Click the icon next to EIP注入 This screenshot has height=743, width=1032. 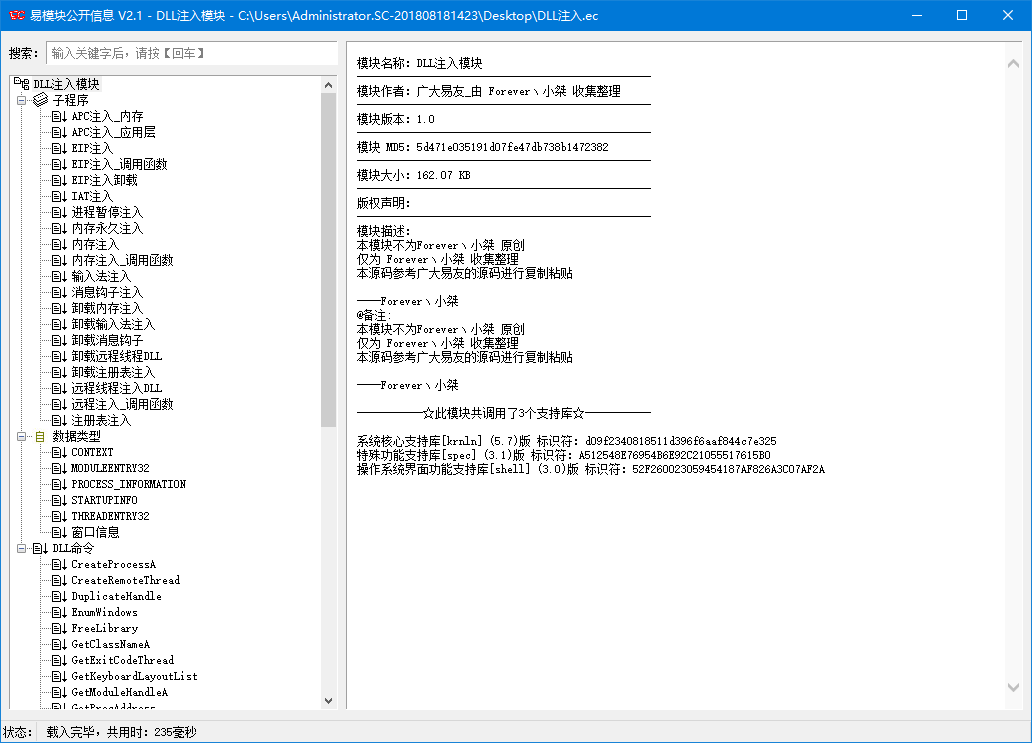point(58,148)
